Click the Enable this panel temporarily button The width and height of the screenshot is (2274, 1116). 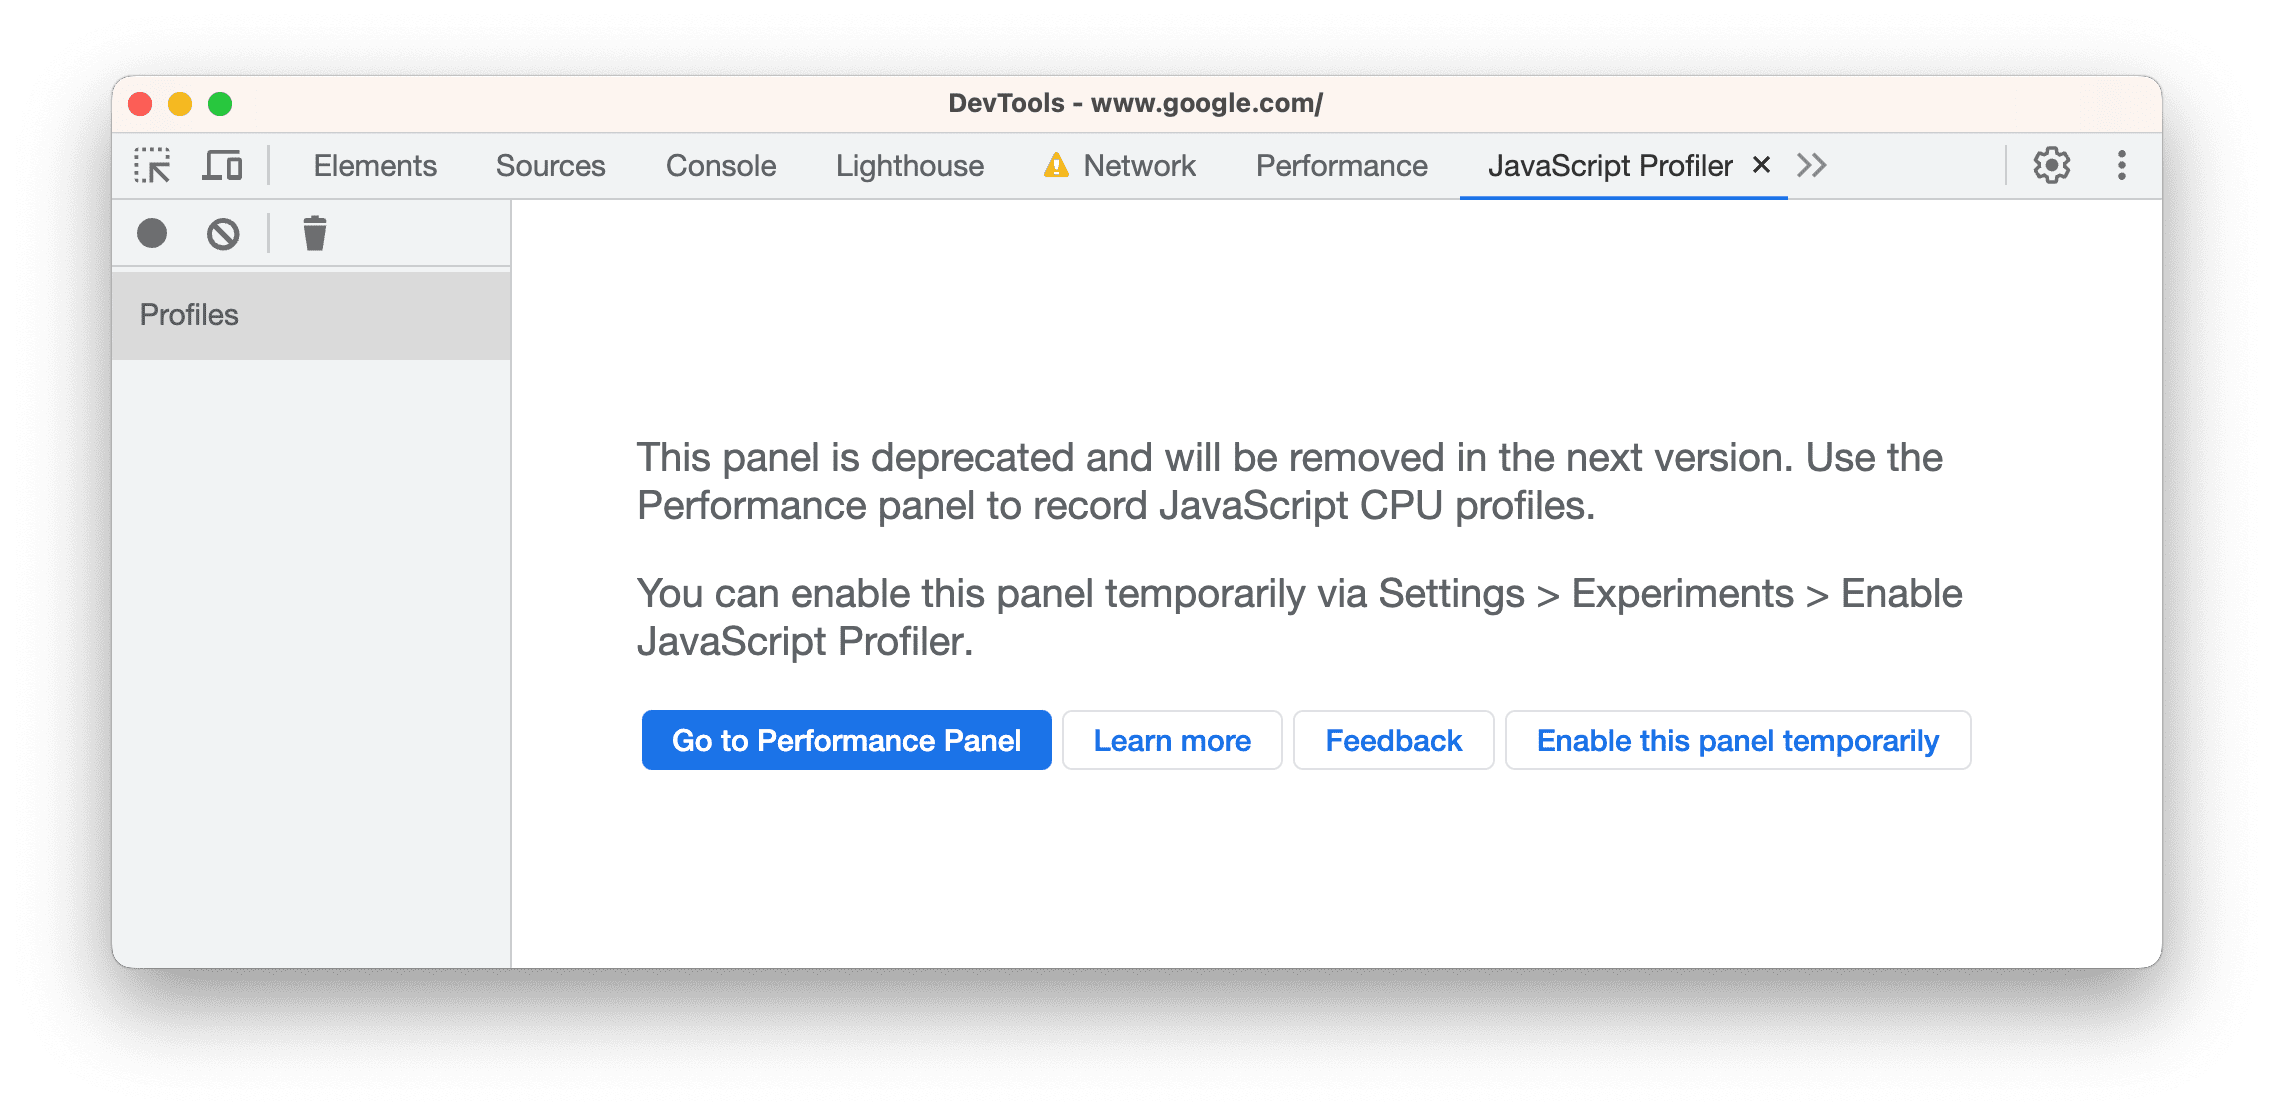[x=1737, y=739]
